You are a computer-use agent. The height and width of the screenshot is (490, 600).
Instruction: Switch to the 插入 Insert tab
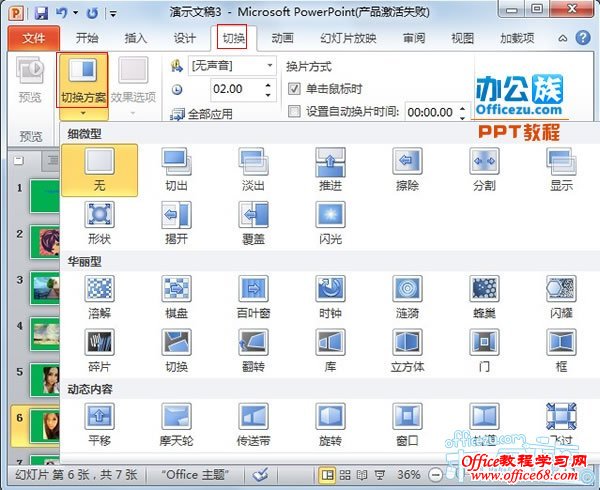[x=135, y=38]
